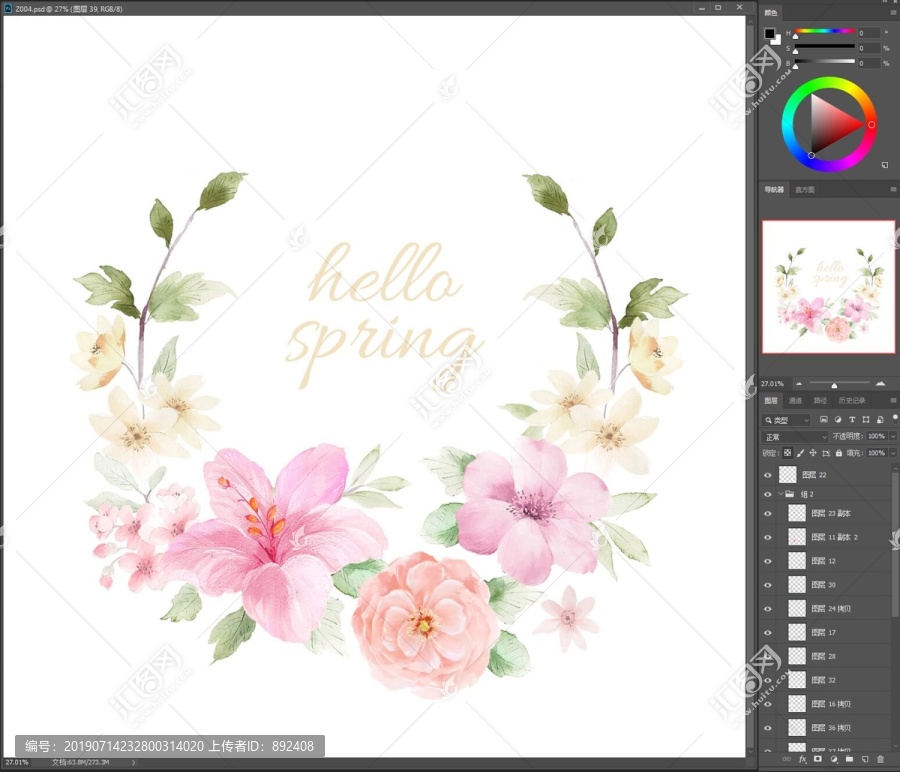The image size is (900, 772).
Task: Click the smart object filter icon
Action: [x=880, y=420]
